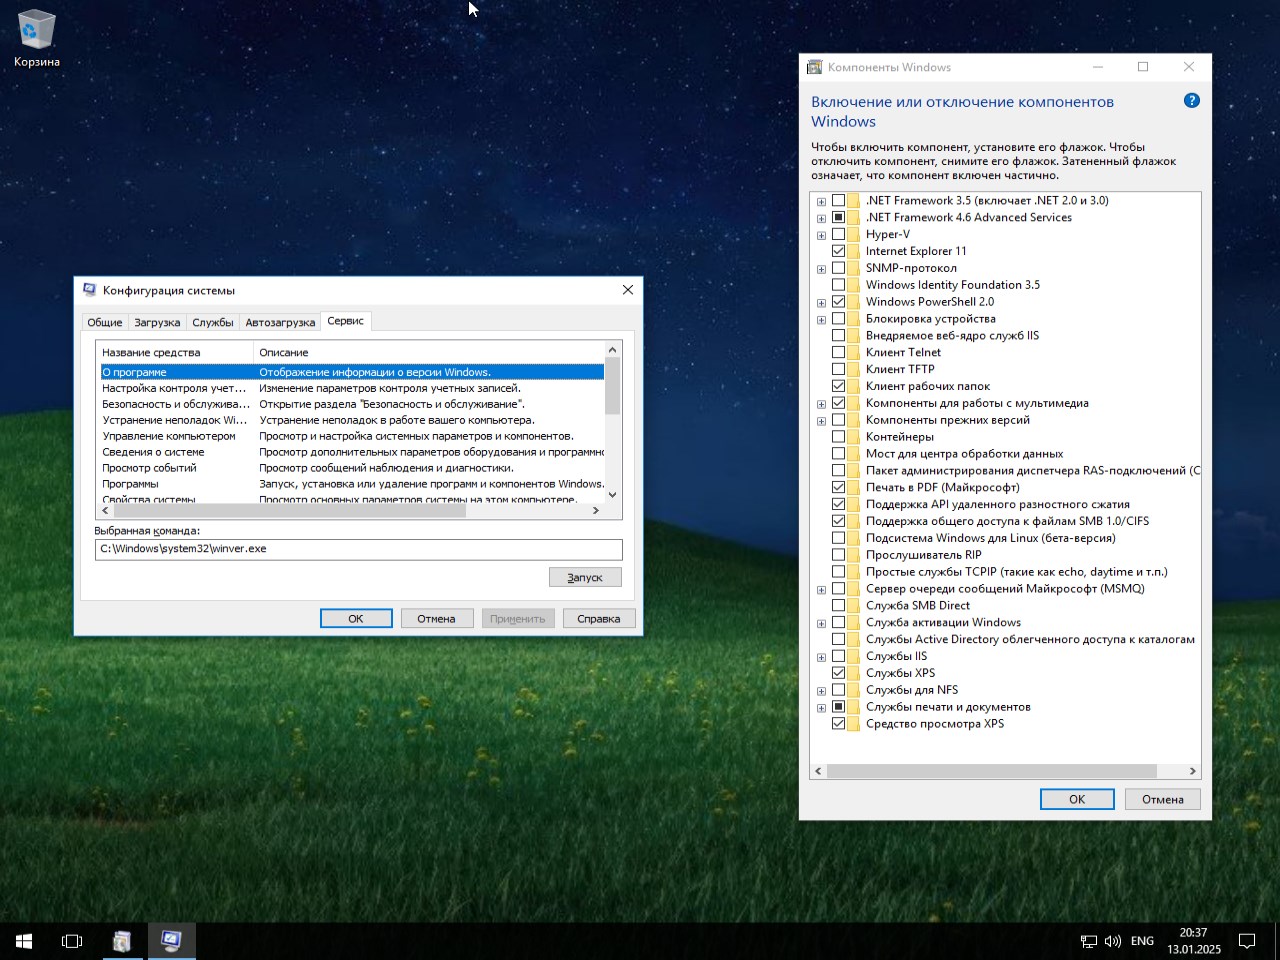Expand the Службы IIS node
The width and height of the screenshot is (1280, 960).
click(821, 657)
